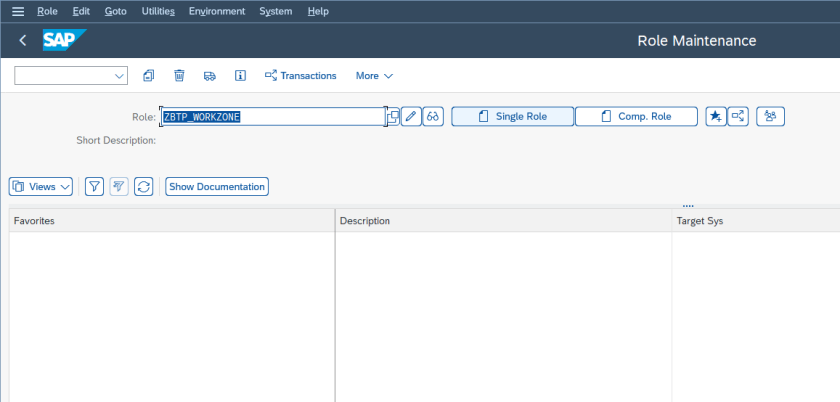Open the Environment menu
This screenshot has height=402, width=840.
(x=217, y=11)
